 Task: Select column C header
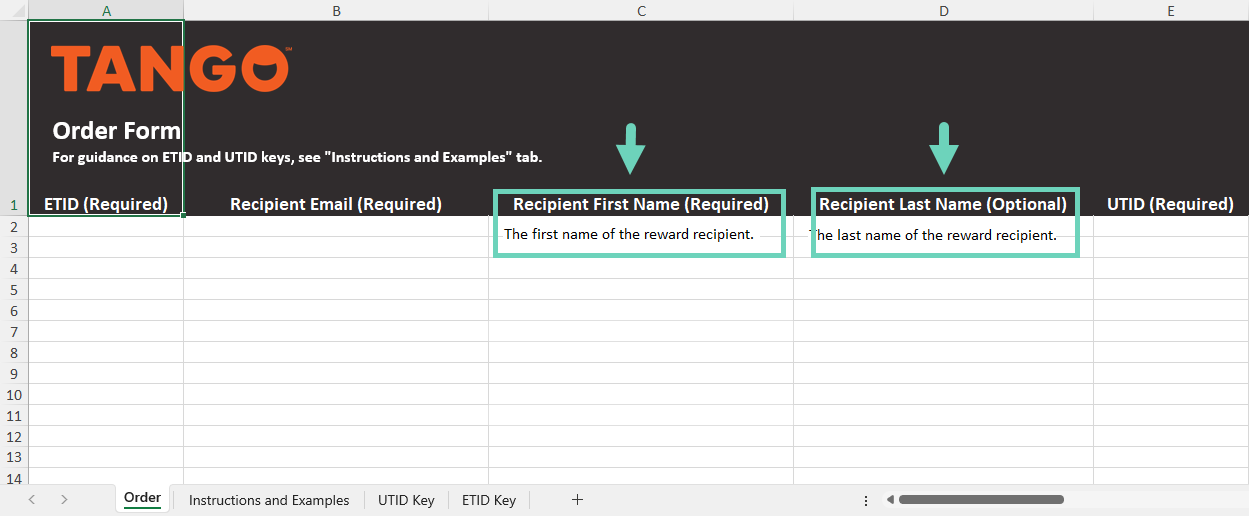[641, 10]
